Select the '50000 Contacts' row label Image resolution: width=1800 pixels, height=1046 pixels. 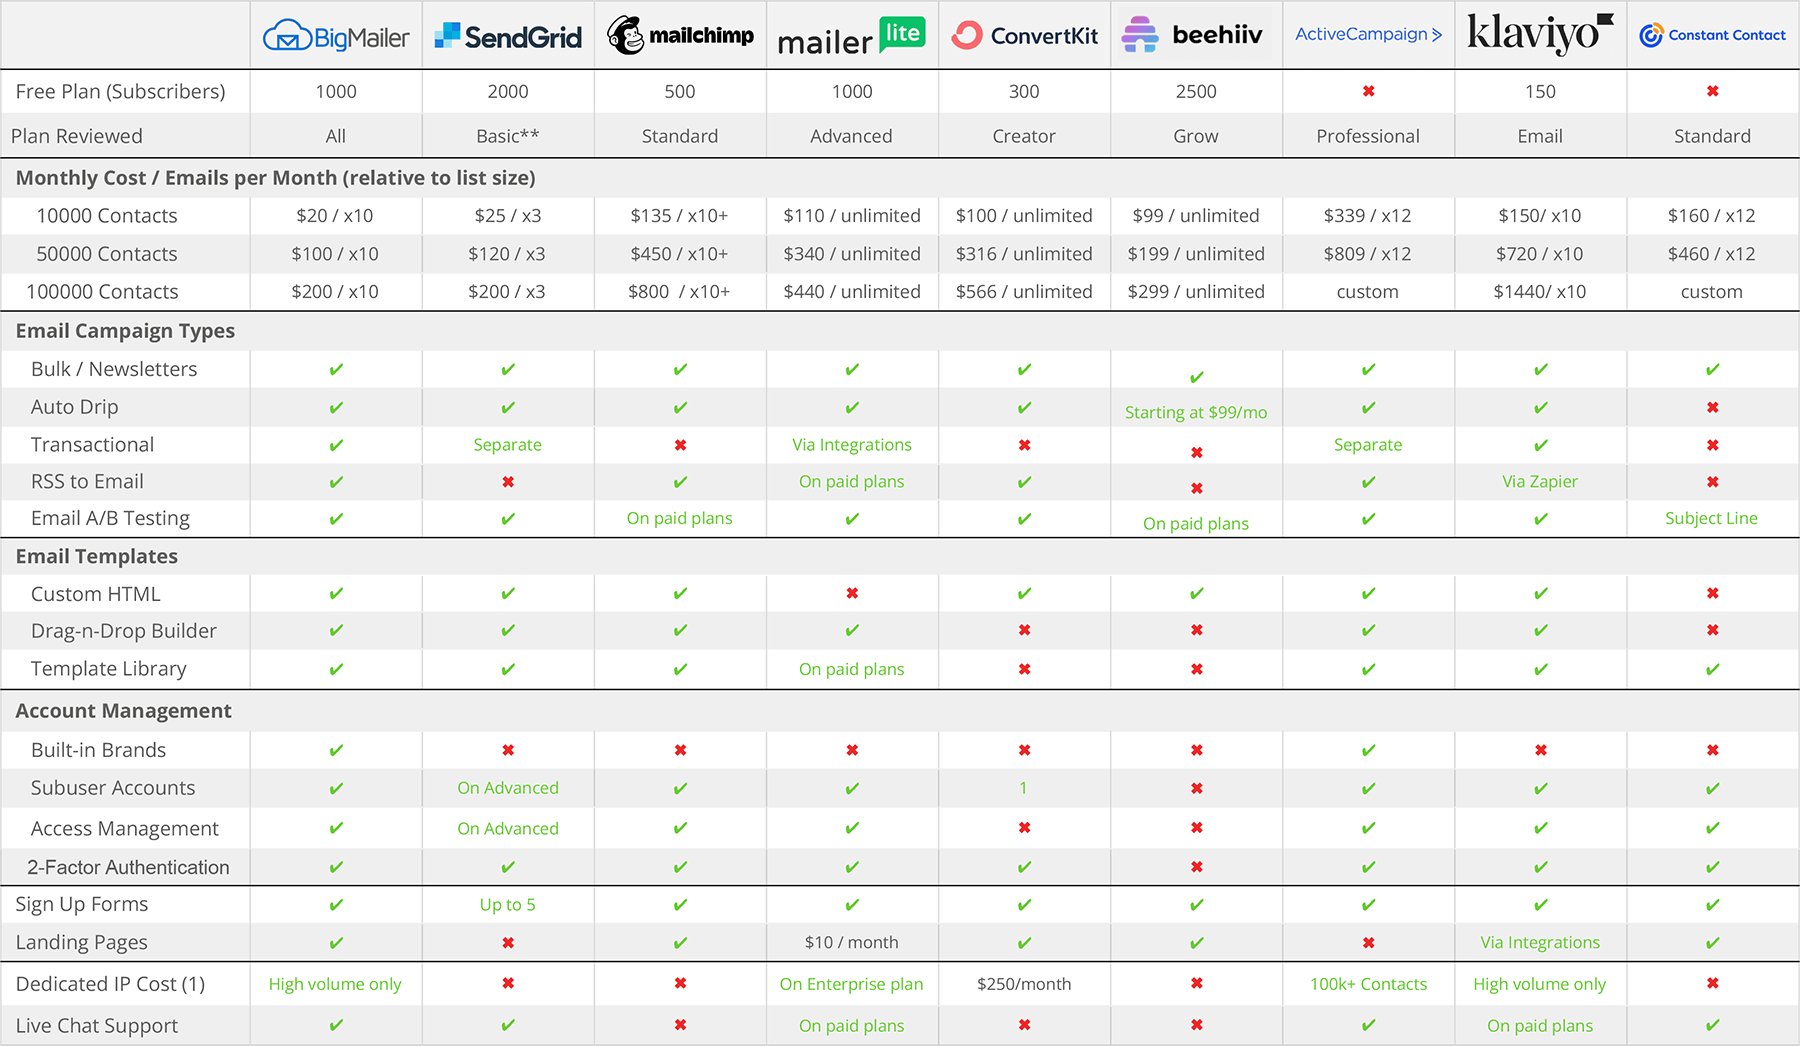[107, 254]
